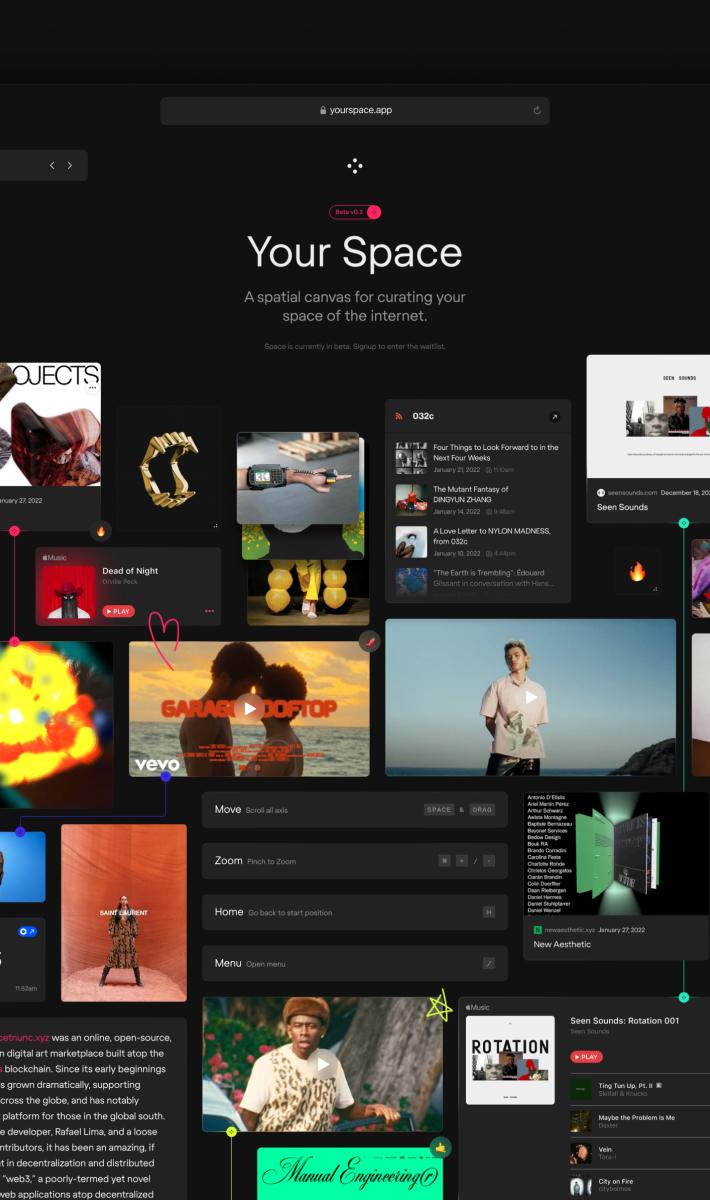Image resolution: width=710 pixels, height=1200 pixels.
Task: Click the yourspace.app address field
Action: [x=355, y=111]
